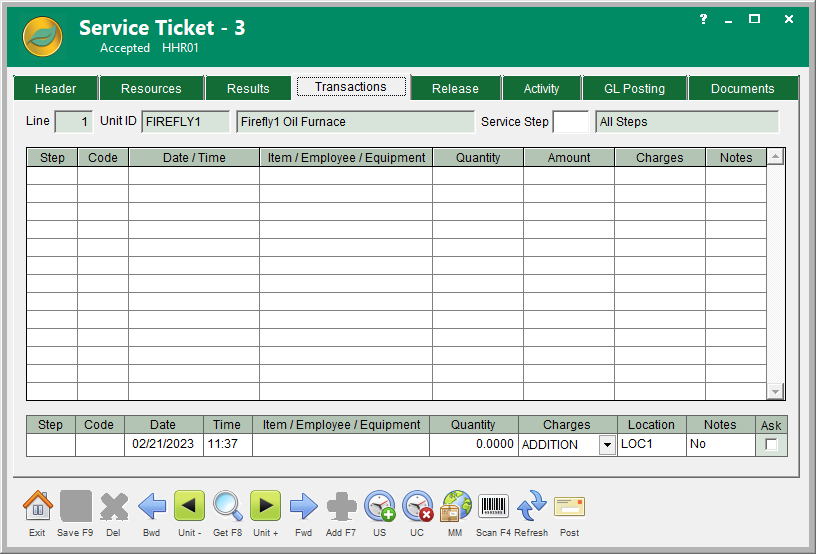Screen dimensions: 816x554
Task: Click the US clock icon
Action: click(x=379, y=506)
